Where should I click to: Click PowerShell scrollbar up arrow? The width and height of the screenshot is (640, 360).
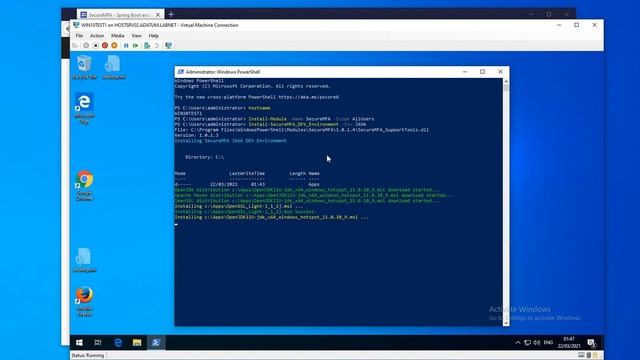point(506,81)
